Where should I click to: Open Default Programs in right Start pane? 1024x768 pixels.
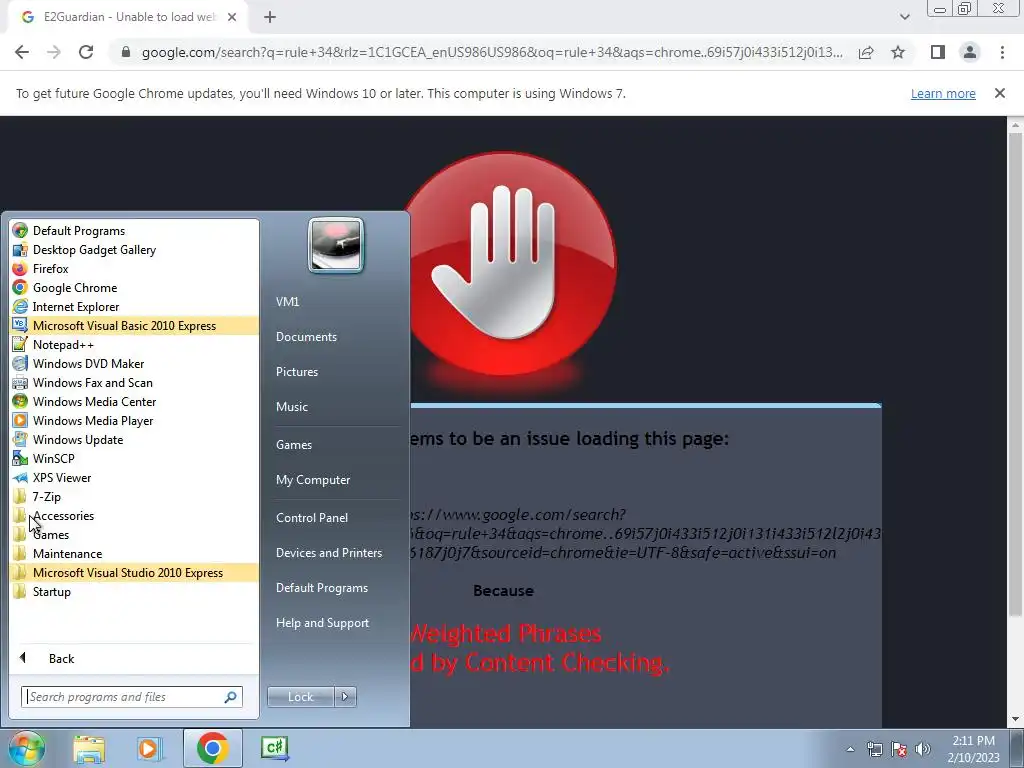pos(322,588)
